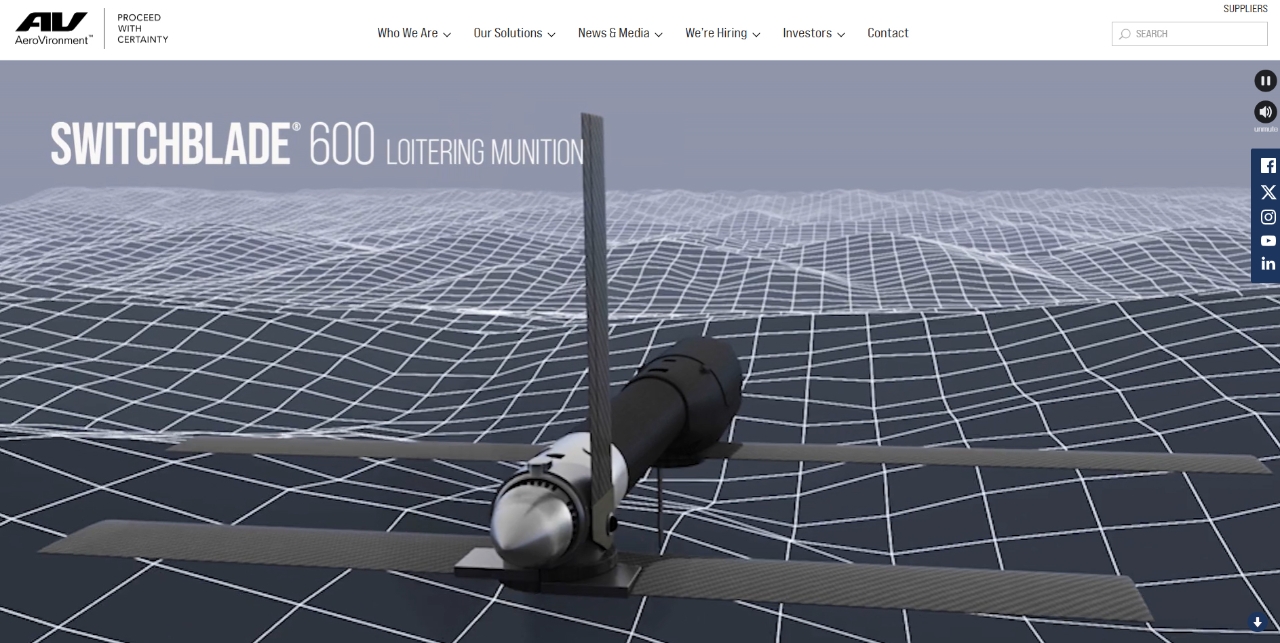Expand the Investors menu
Screen dimensions: 1280x643
pos(814,33)
